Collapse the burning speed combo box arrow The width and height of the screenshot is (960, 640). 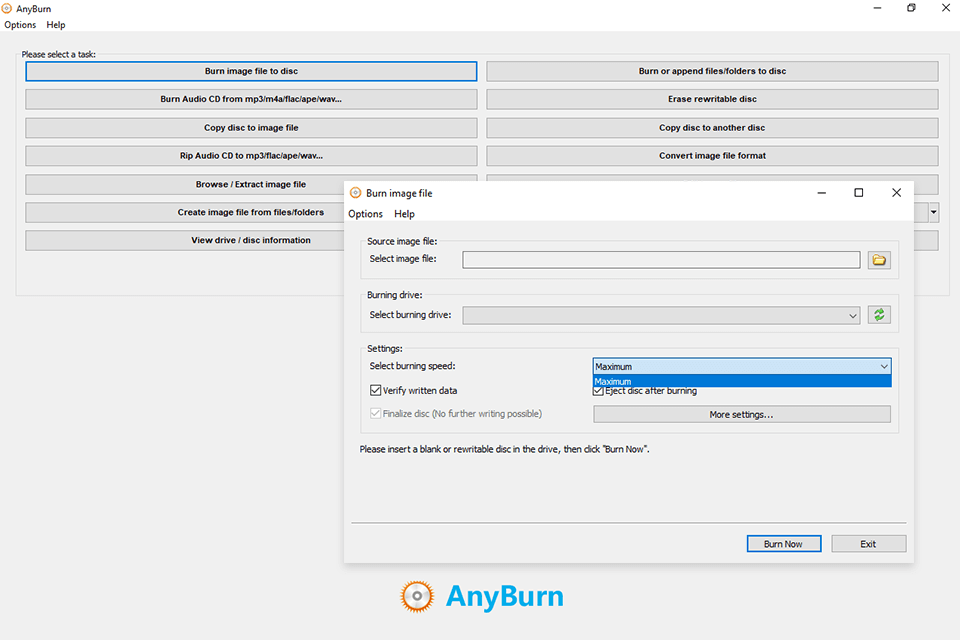(883, 367)
